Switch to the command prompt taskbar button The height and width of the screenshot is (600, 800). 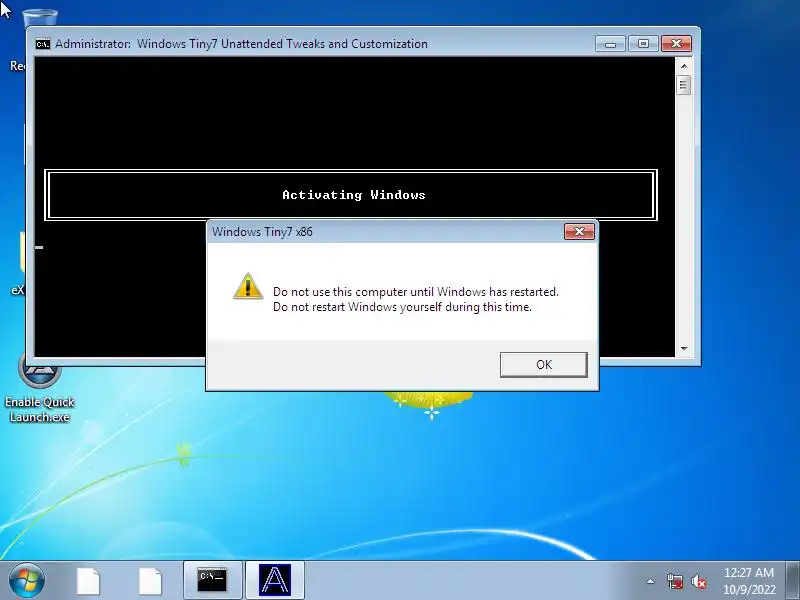(x=212, y=580)
